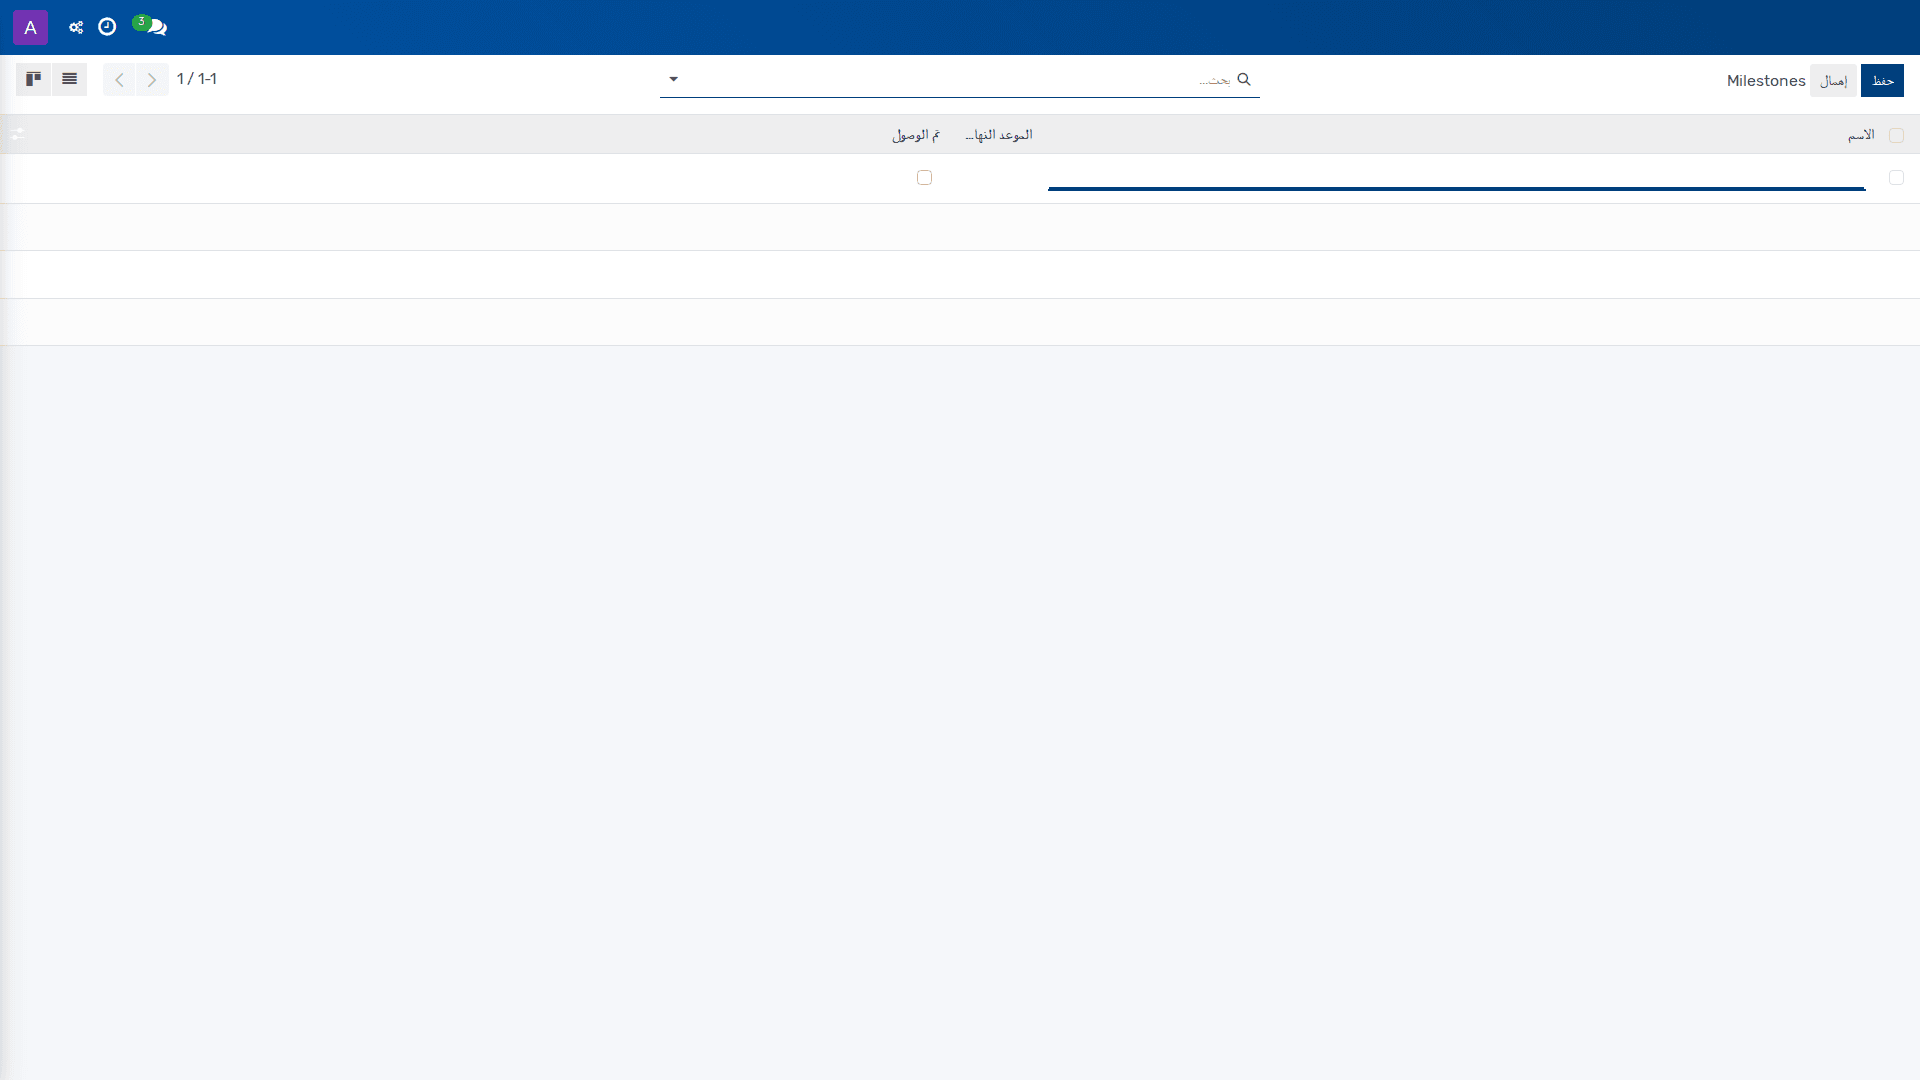The image size is (1920, 1080).
Task: Select the milestone row checkbox
Action: pyautogui.click(x=1896, y=177)
